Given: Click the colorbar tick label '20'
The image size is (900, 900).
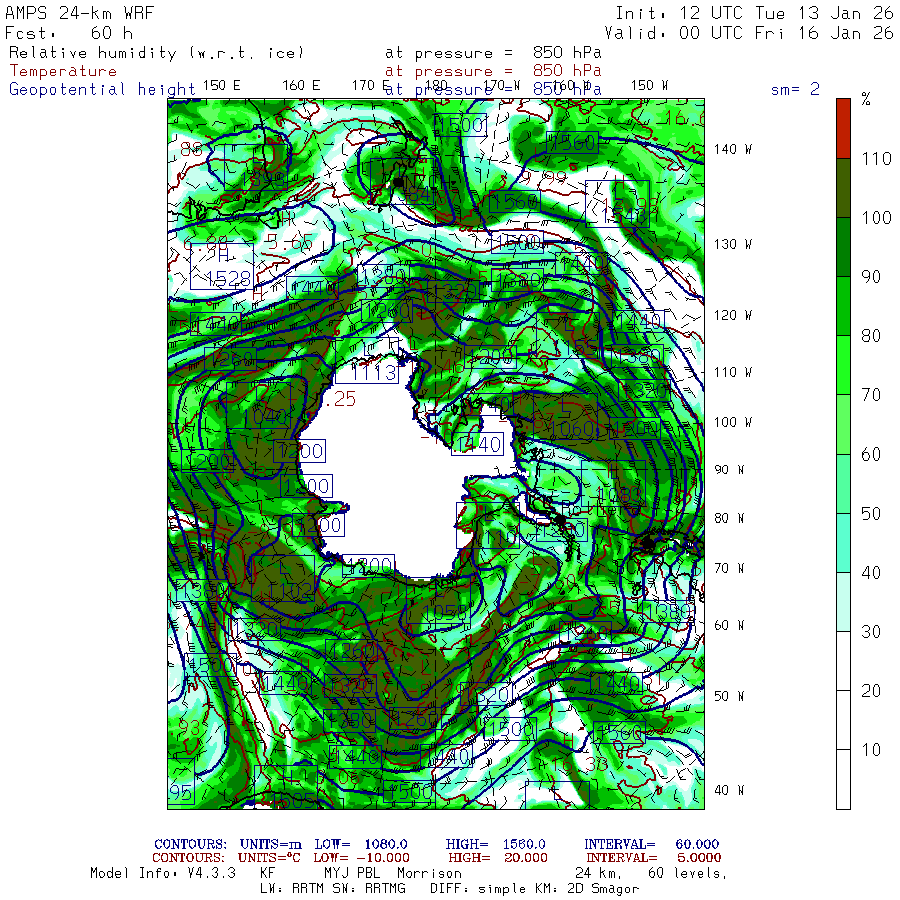Looking at the screenshot, I should click(x=871, y=690).
